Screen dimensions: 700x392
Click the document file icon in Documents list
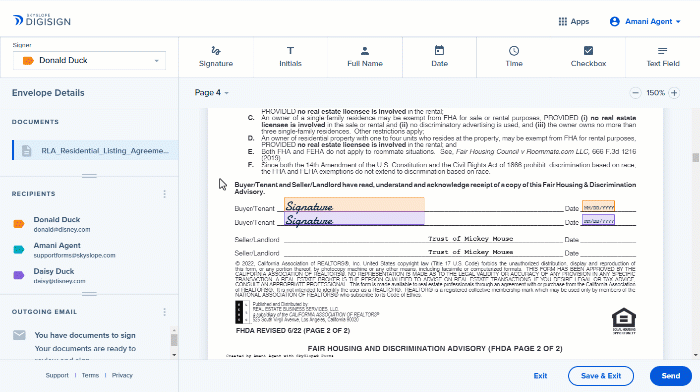(x=27, y=150)
